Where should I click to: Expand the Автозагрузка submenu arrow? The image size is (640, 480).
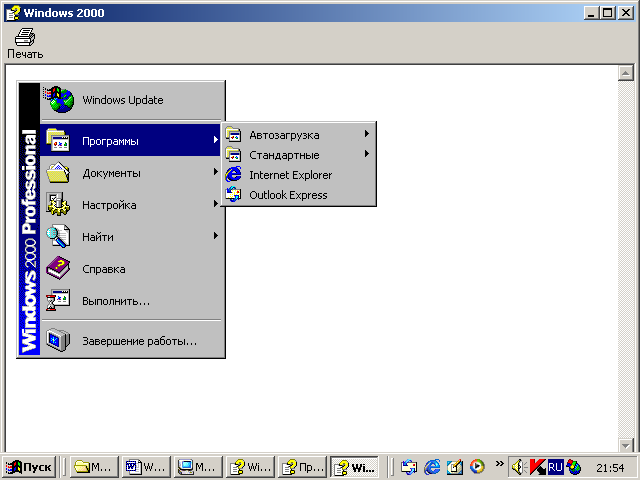pyautogui.click(x=367, y=133)
